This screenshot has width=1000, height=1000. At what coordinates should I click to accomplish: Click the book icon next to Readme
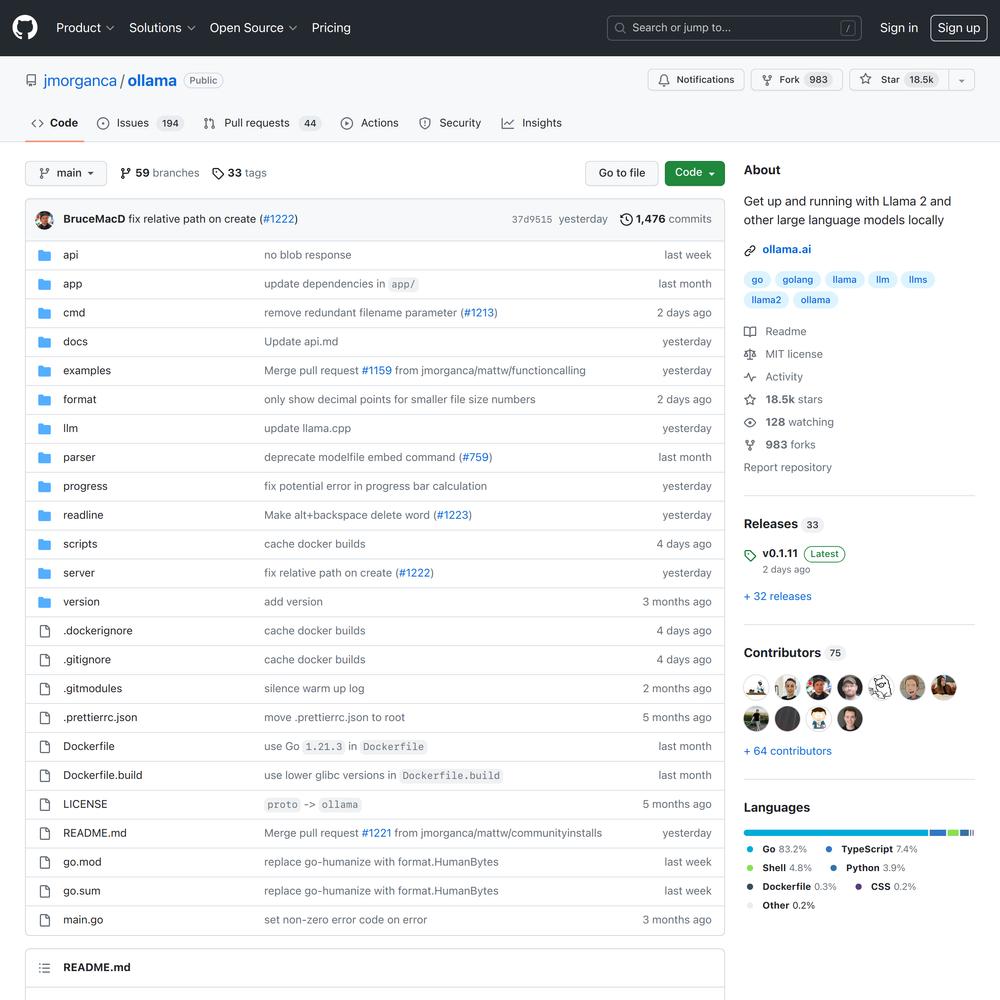[x=750, y=332]
